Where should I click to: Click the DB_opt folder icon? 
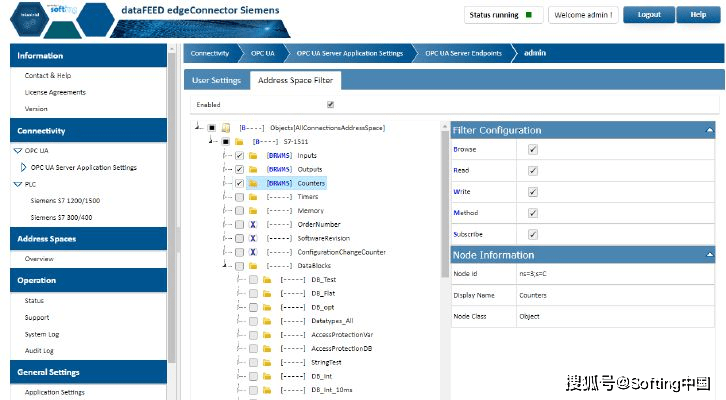coord(267,307)
